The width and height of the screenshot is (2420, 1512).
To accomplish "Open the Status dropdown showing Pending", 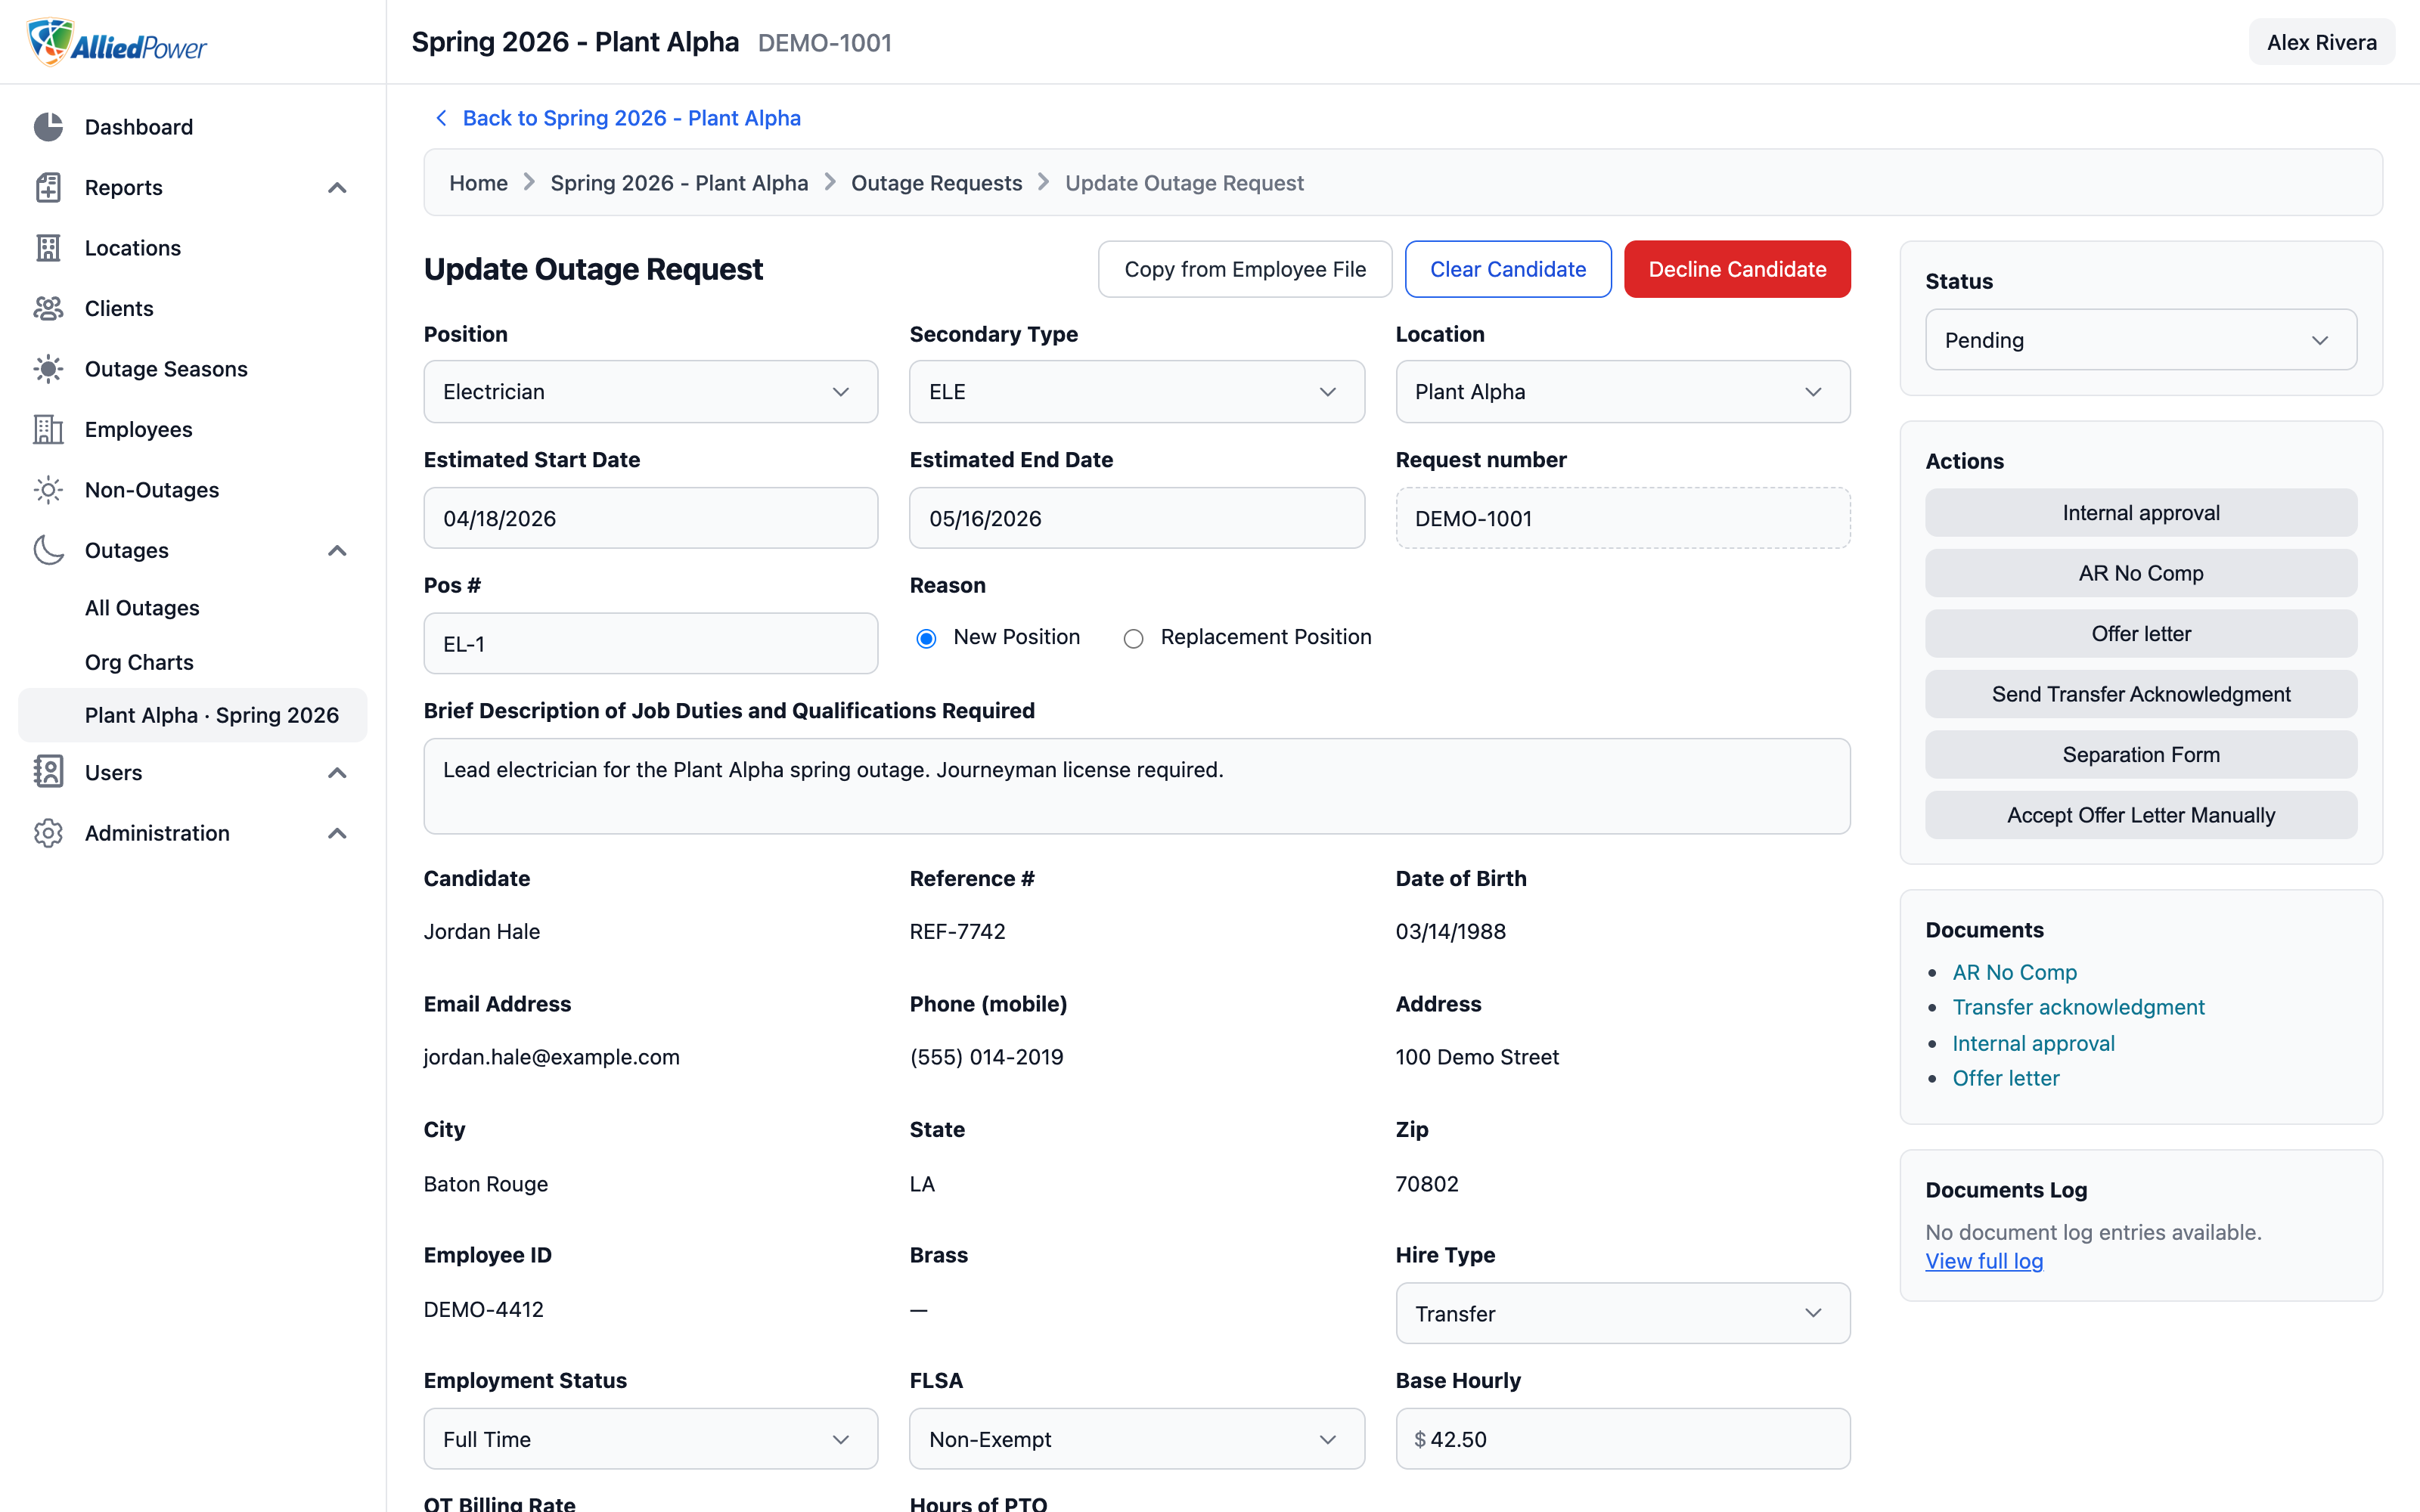I will [2141, 340].
